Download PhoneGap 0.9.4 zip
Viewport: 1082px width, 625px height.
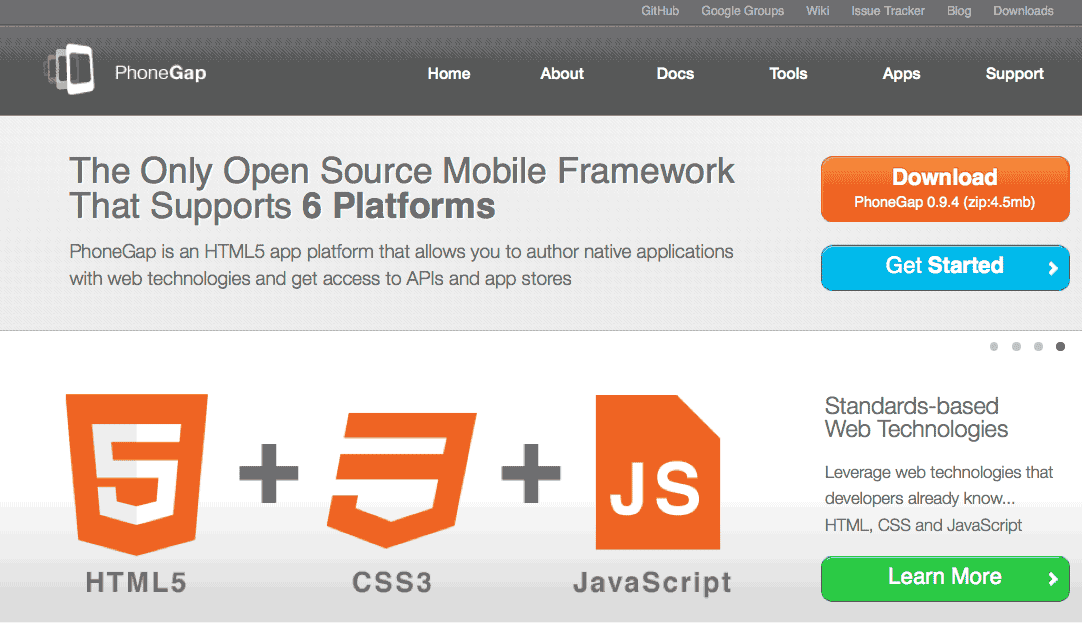click(944, 188)
